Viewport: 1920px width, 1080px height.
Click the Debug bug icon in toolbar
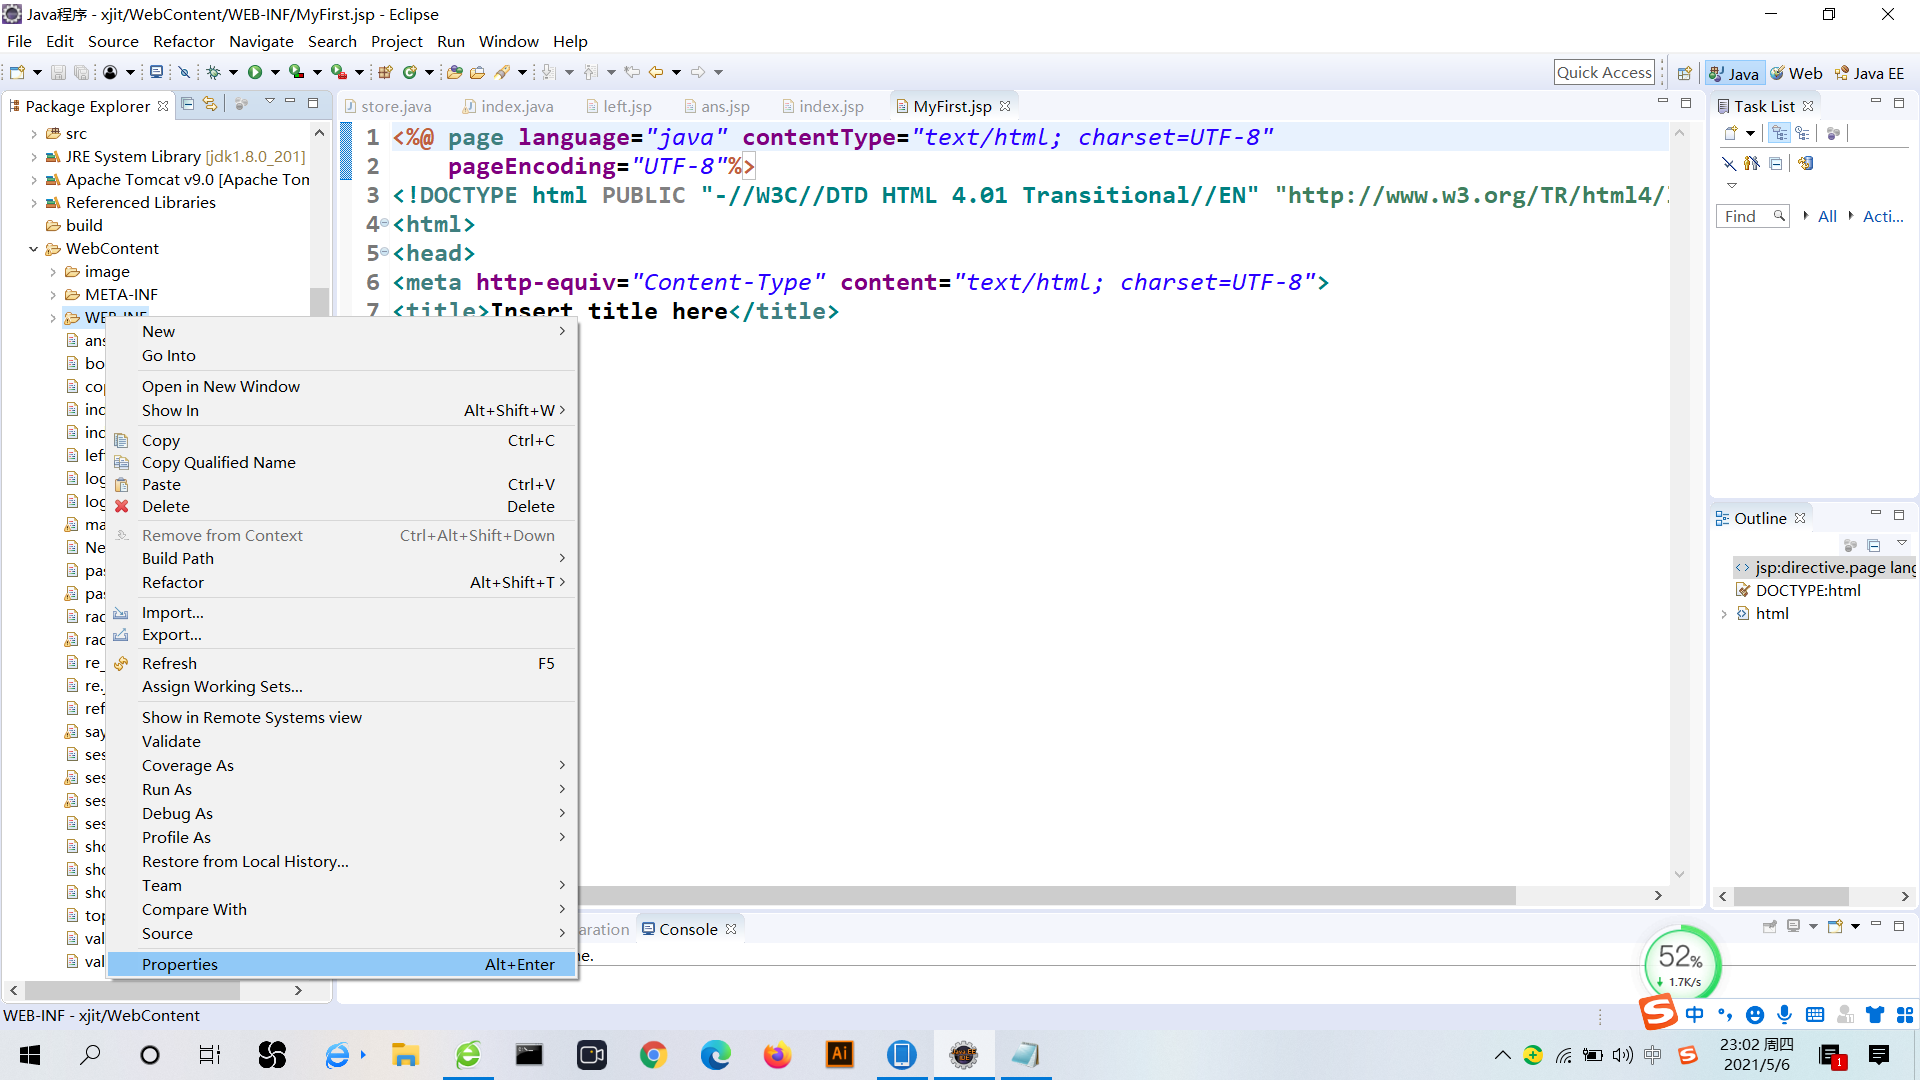click(x=213, y=72)
